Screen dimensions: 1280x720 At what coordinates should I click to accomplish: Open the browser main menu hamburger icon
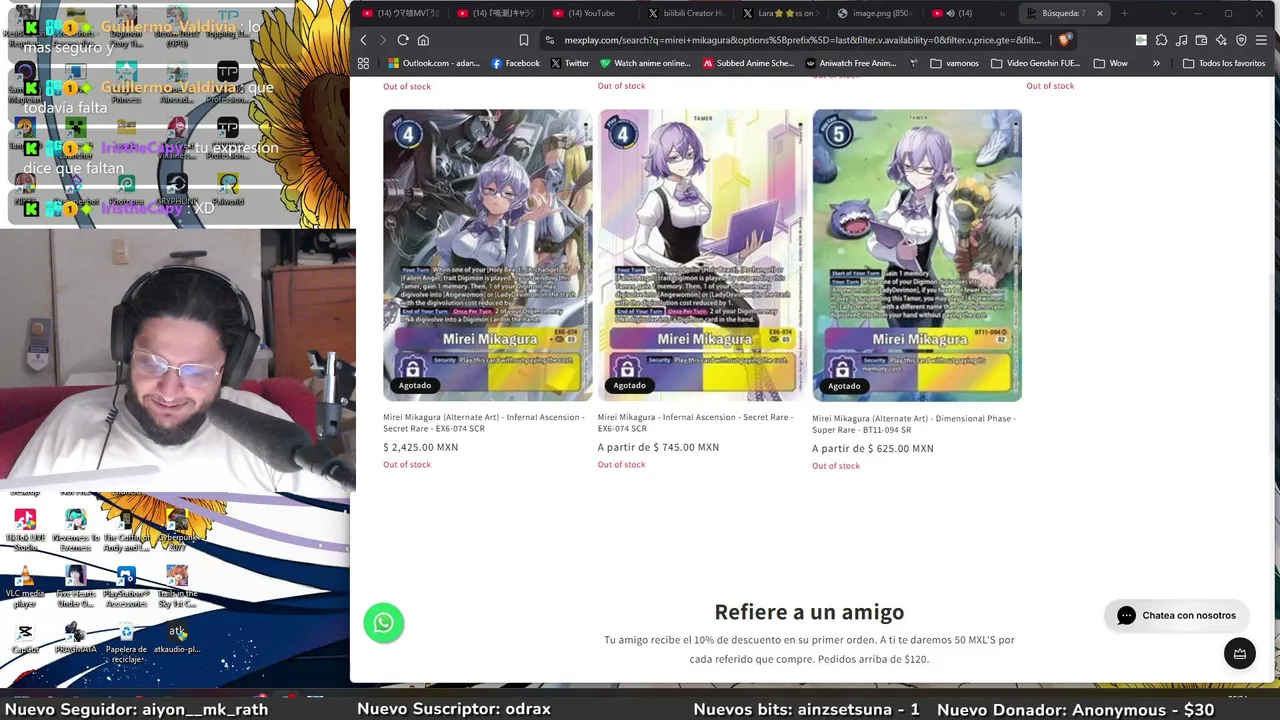pos(1261,40)
